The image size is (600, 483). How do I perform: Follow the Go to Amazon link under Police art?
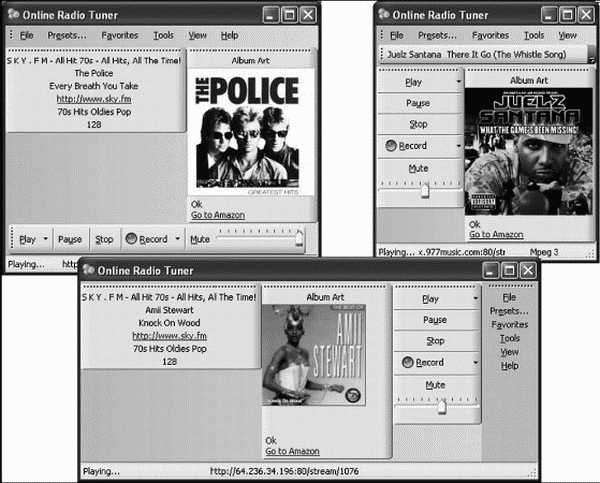tap(218, 215)
